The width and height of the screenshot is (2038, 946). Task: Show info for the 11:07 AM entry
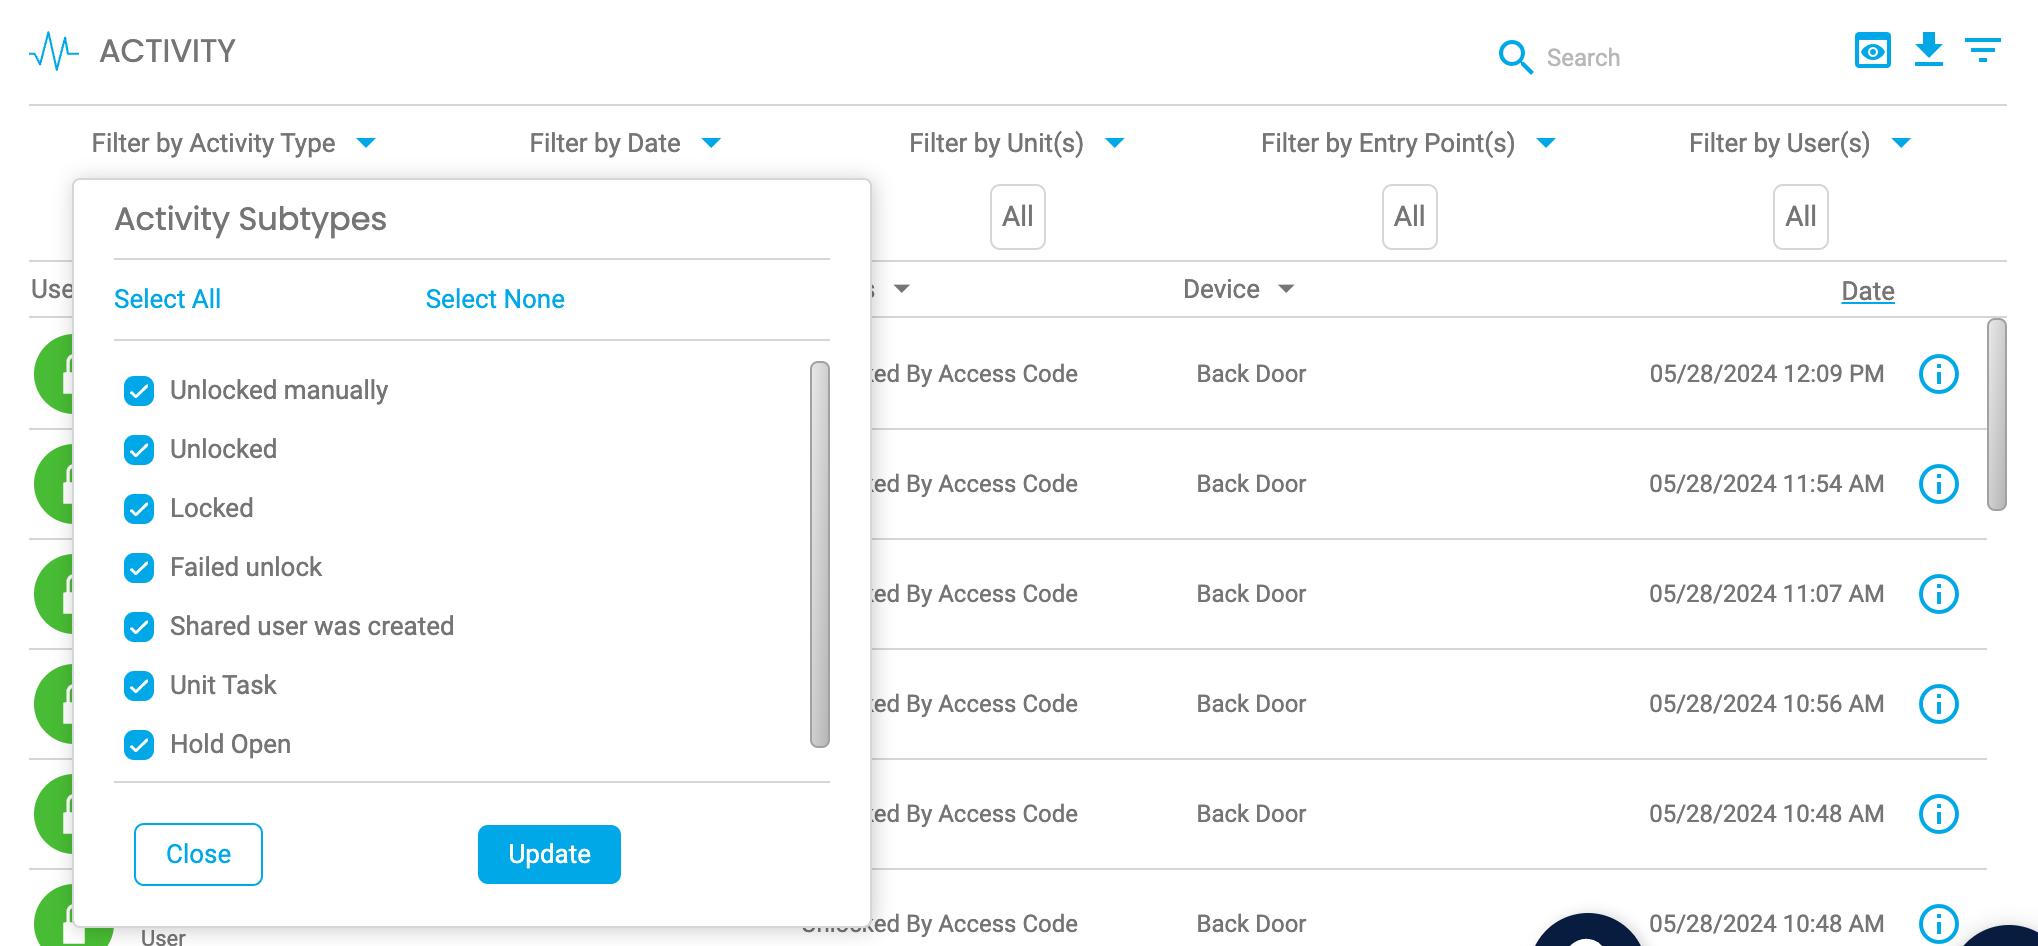(x=1938, y=594)
